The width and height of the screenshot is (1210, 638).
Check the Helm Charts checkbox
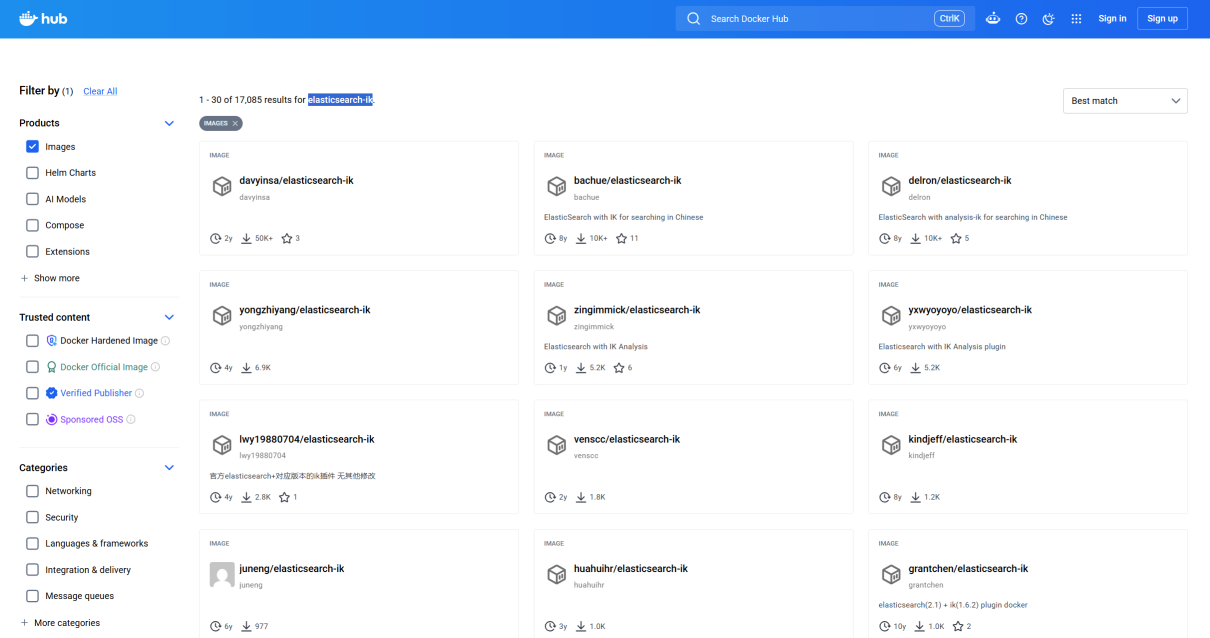coord(32,173)
